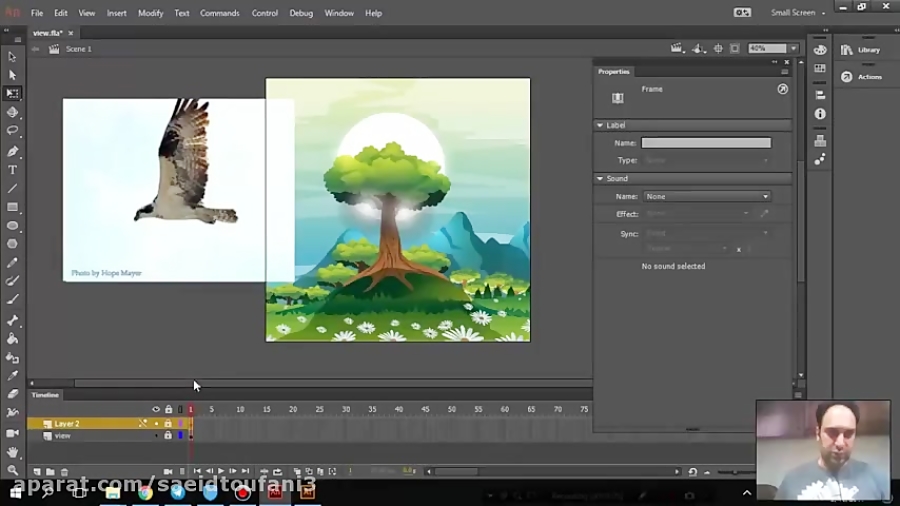
Task: Select the Lasso tool
Action: pos(12,131)
